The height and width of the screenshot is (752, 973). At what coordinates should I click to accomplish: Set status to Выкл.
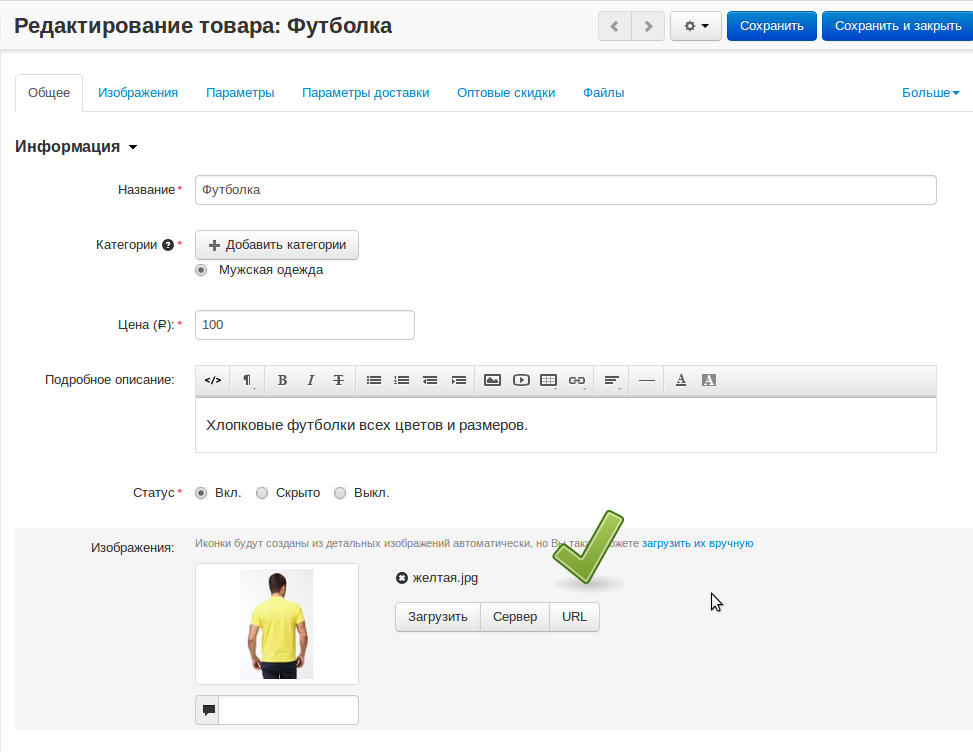[x=340, y=493]
